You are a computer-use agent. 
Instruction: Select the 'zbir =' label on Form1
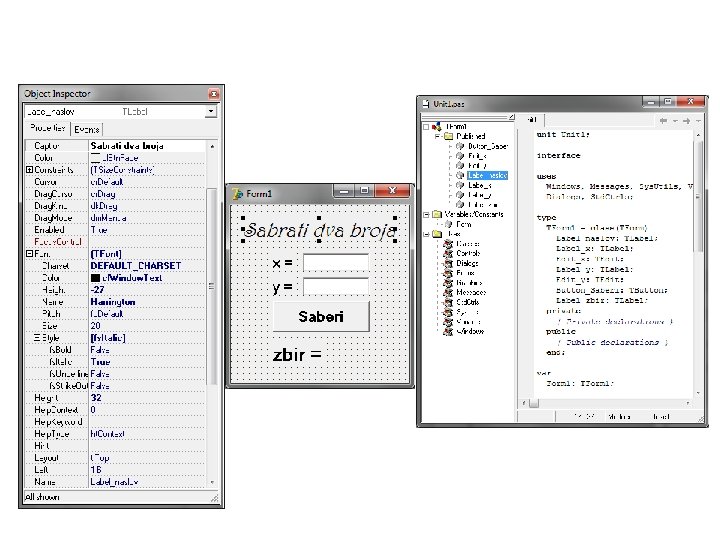tap(298, 354)
